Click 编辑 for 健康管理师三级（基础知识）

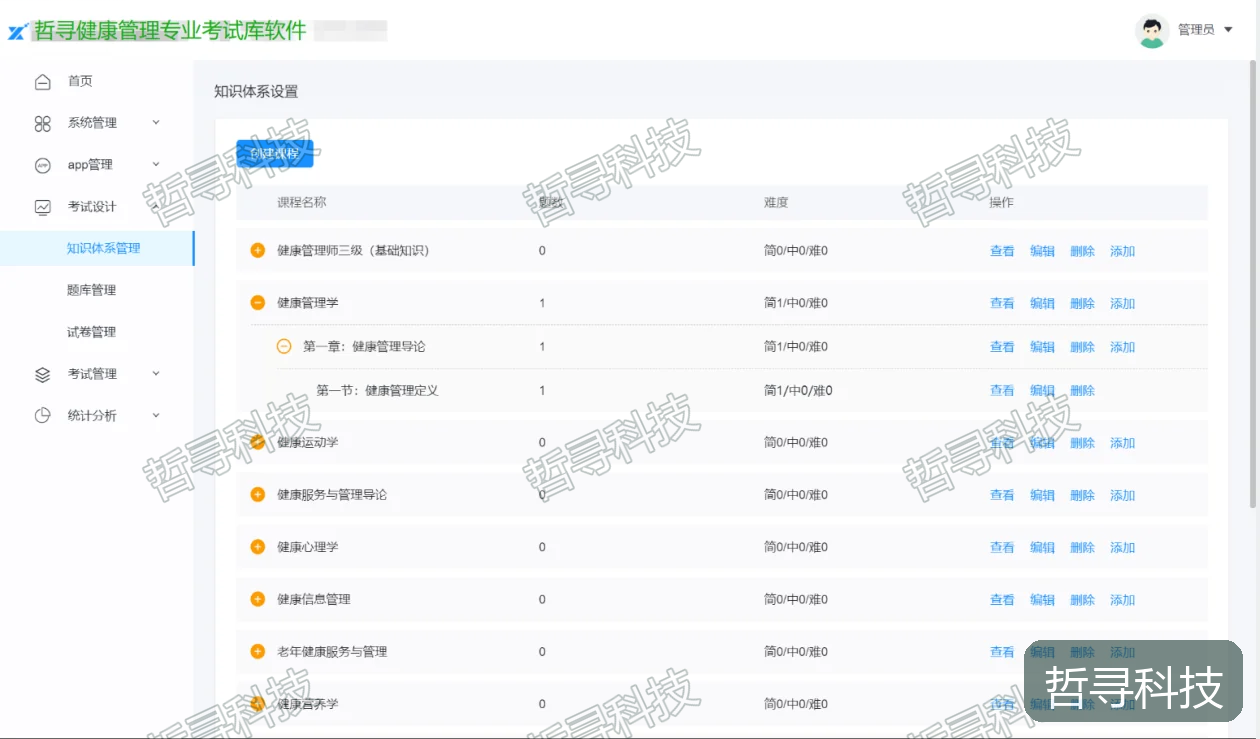1042,251
